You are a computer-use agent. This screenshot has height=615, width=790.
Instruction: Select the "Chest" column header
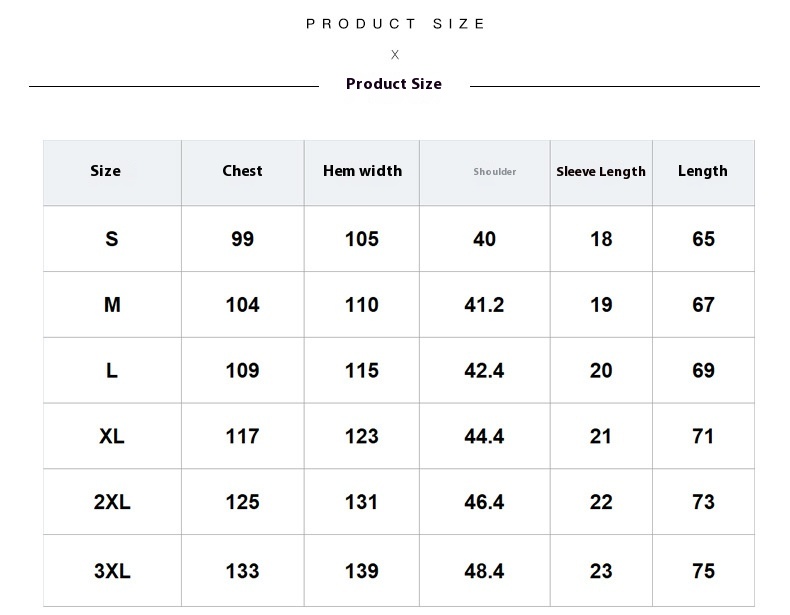242,171
